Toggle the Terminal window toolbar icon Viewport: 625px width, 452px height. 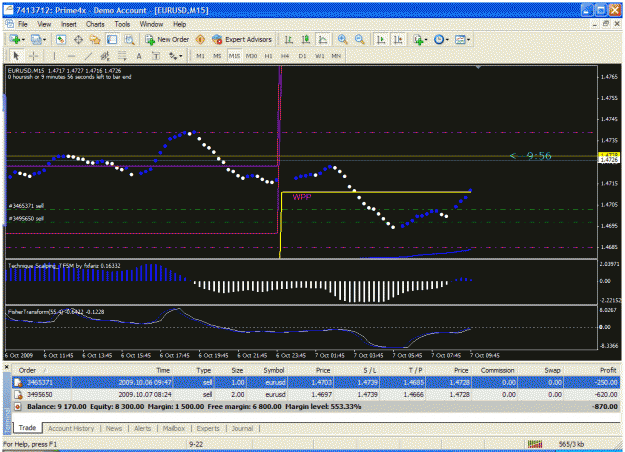pos(112,39)
